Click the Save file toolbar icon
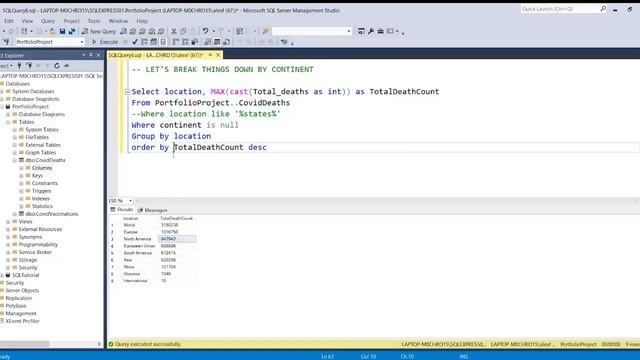This screenshot has width=640, height=360. click(x=62, y=31)
